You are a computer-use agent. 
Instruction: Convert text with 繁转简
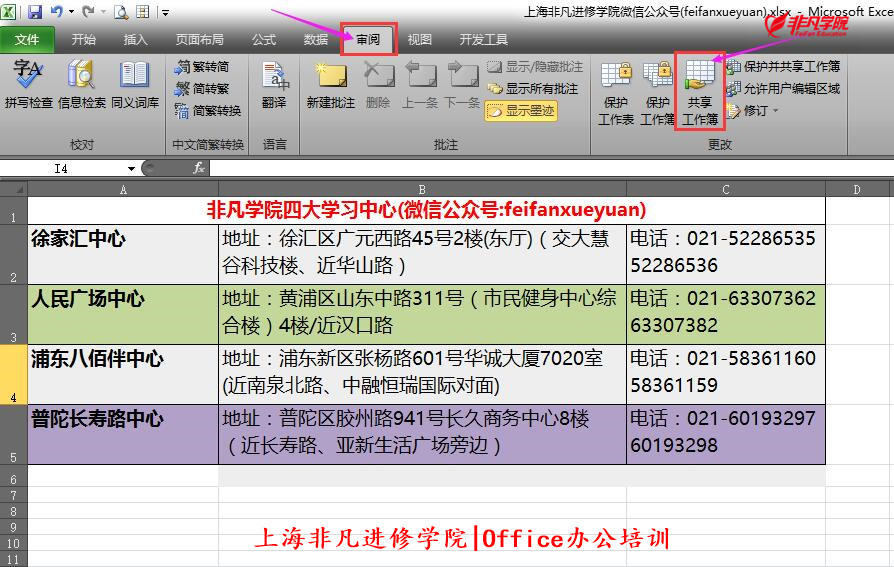202,67
